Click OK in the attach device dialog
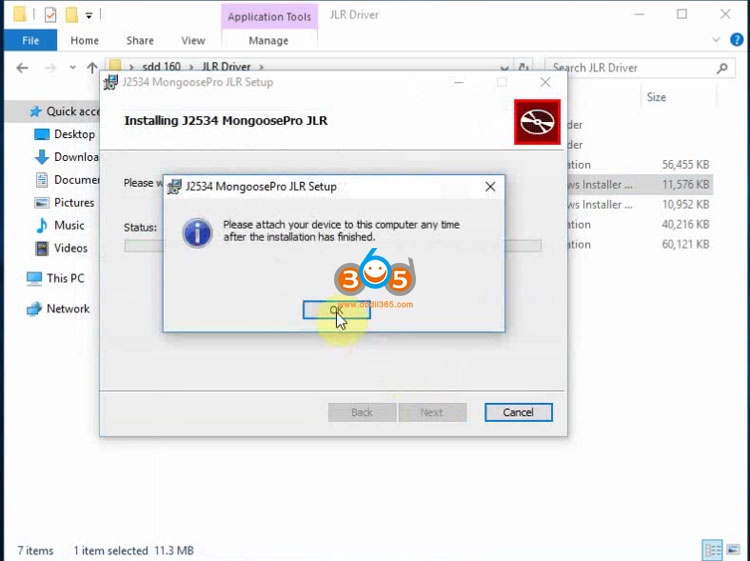The image size is (750, 561). click(x=336, y=310)
